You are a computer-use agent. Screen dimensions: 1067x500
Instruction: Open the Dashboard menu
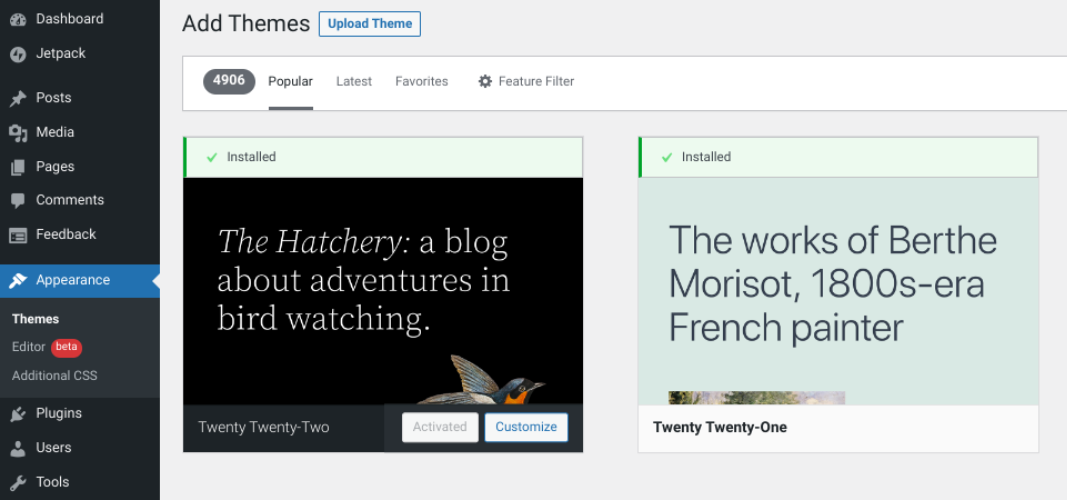[x=80, y=19]
